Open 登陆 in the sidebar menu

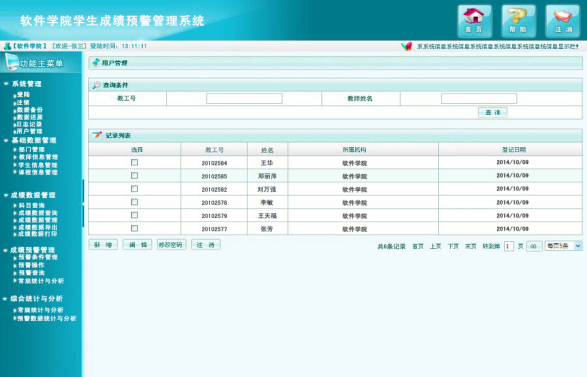23,95
